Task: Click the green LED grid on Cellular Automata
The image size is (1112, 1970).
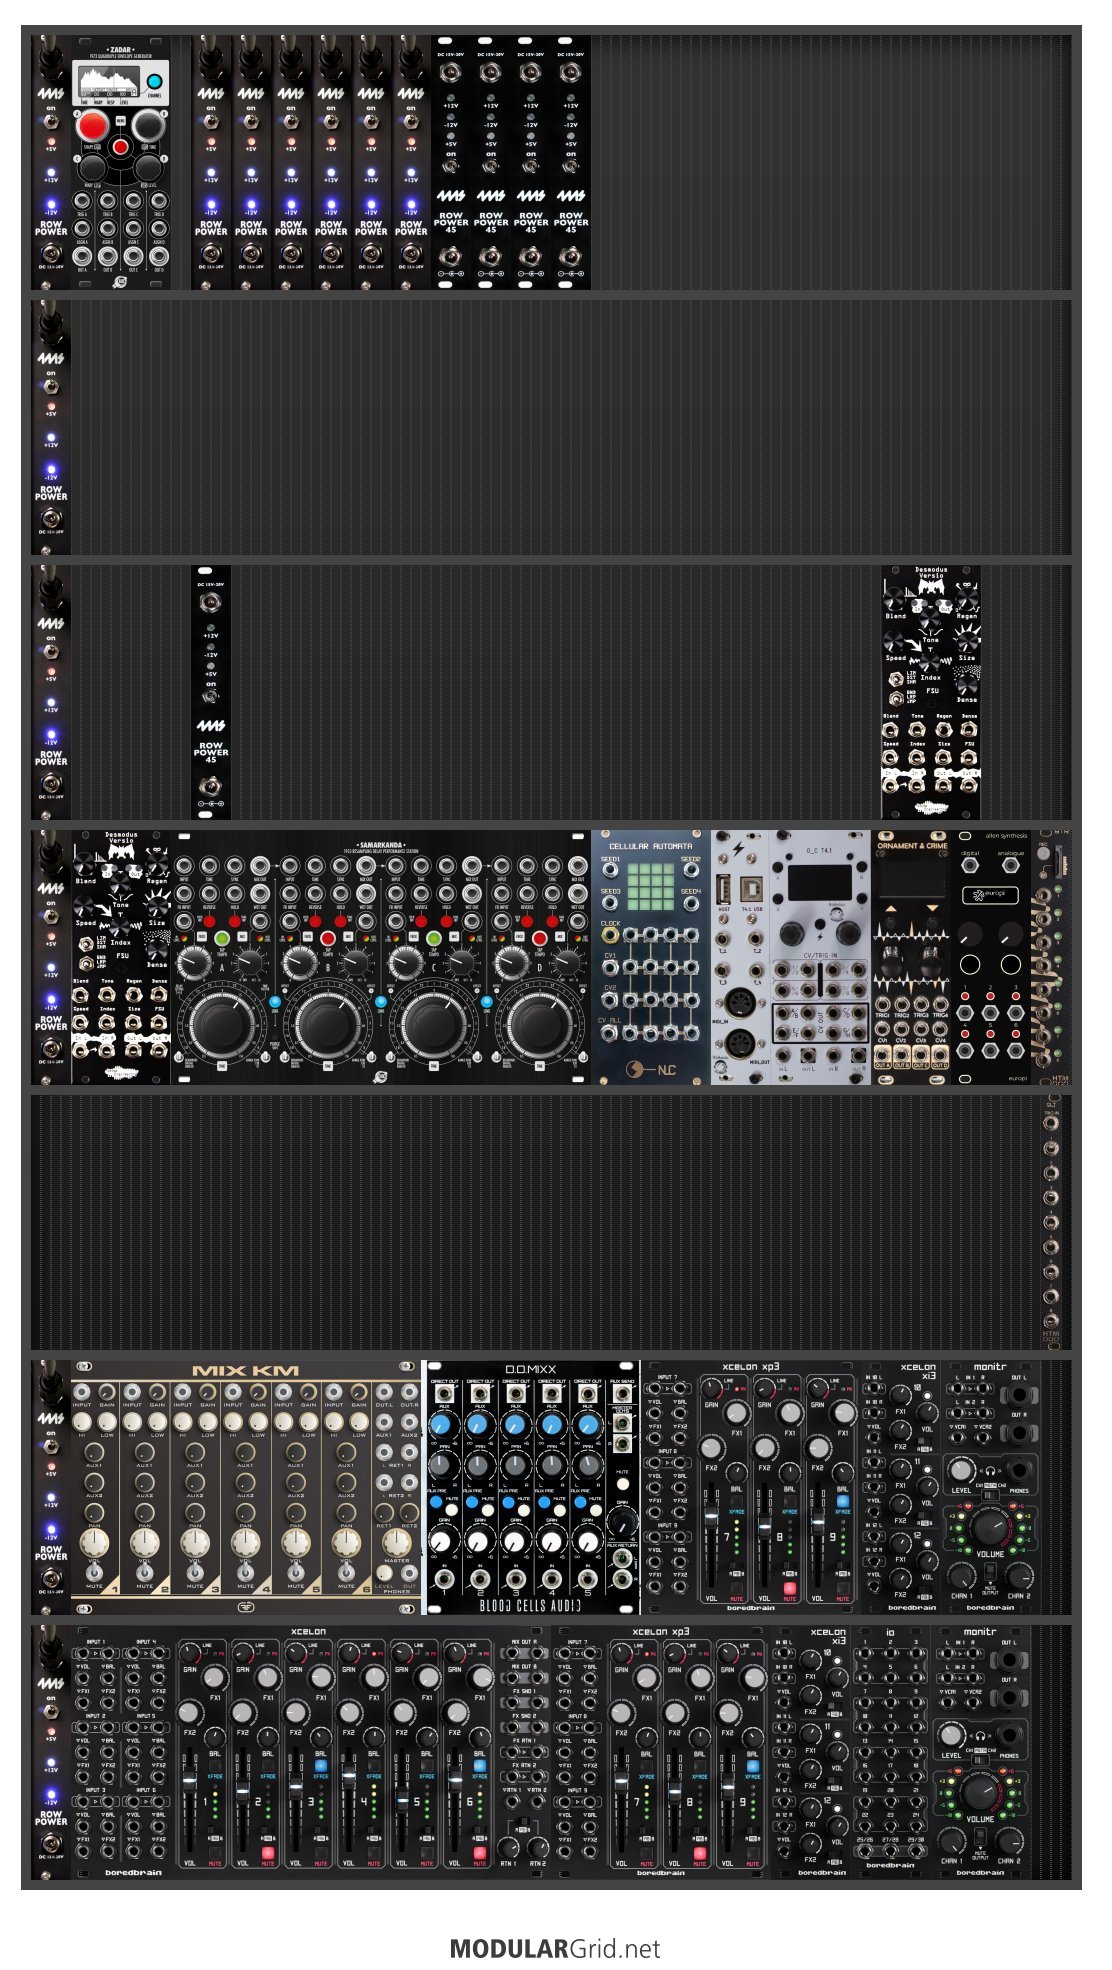Action: (651, 886)
